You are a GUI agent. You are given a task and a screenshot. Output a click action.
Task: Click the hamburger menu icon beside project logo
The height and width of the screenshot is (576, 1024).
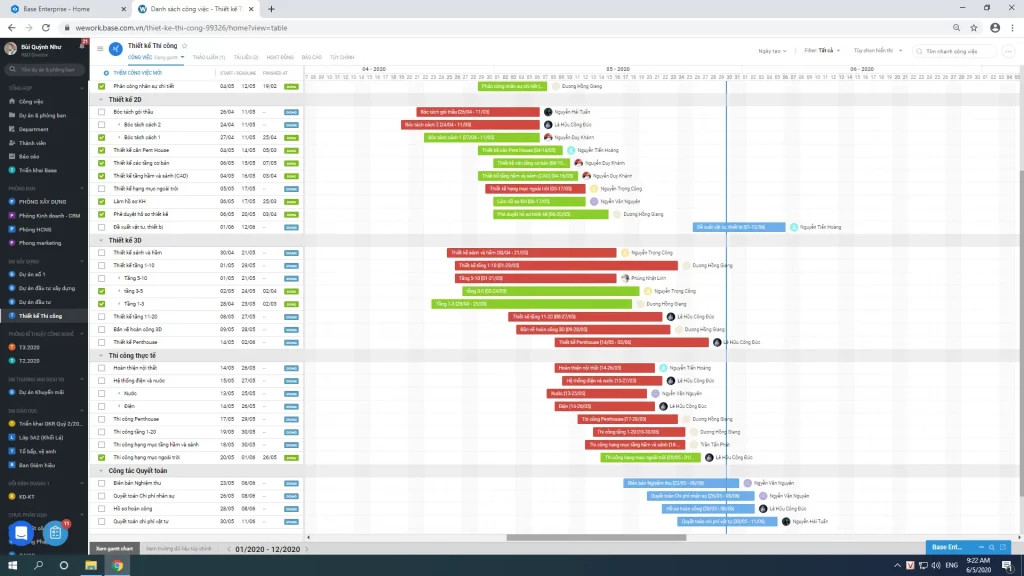(99, 47)
